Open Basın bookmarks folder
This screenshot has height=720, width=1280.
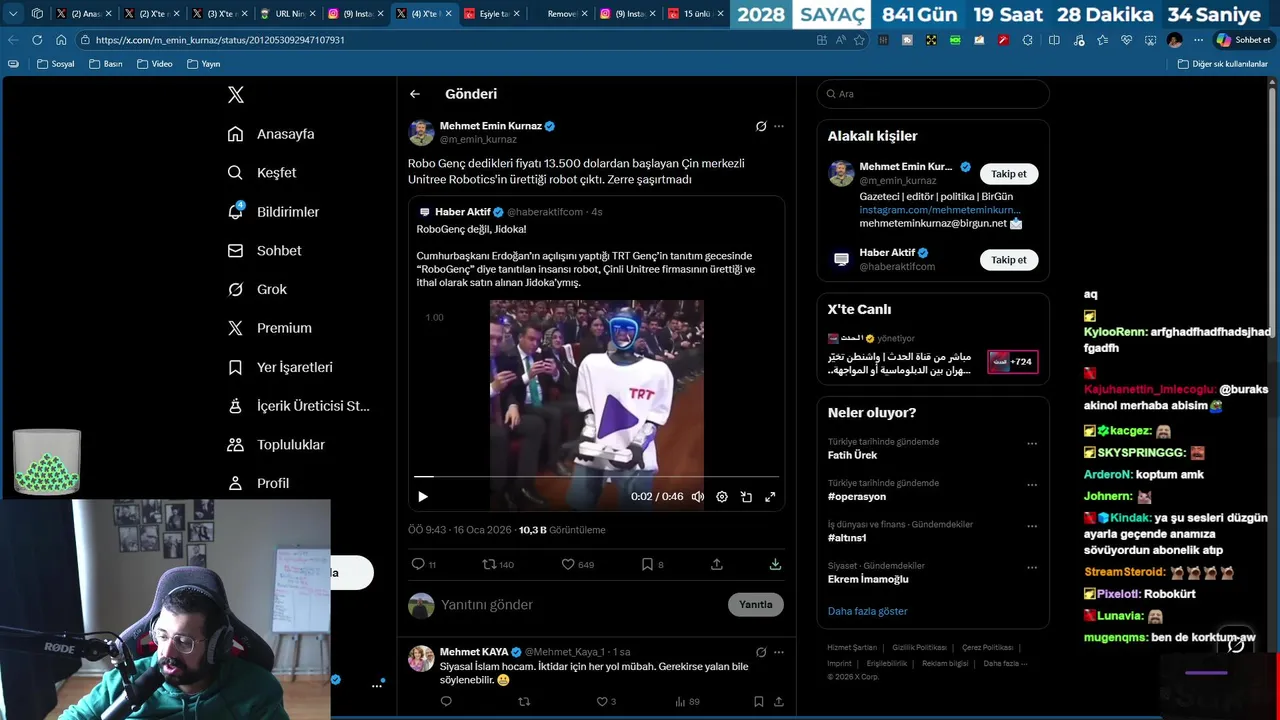pyautogui.click(x=105, y=64)
